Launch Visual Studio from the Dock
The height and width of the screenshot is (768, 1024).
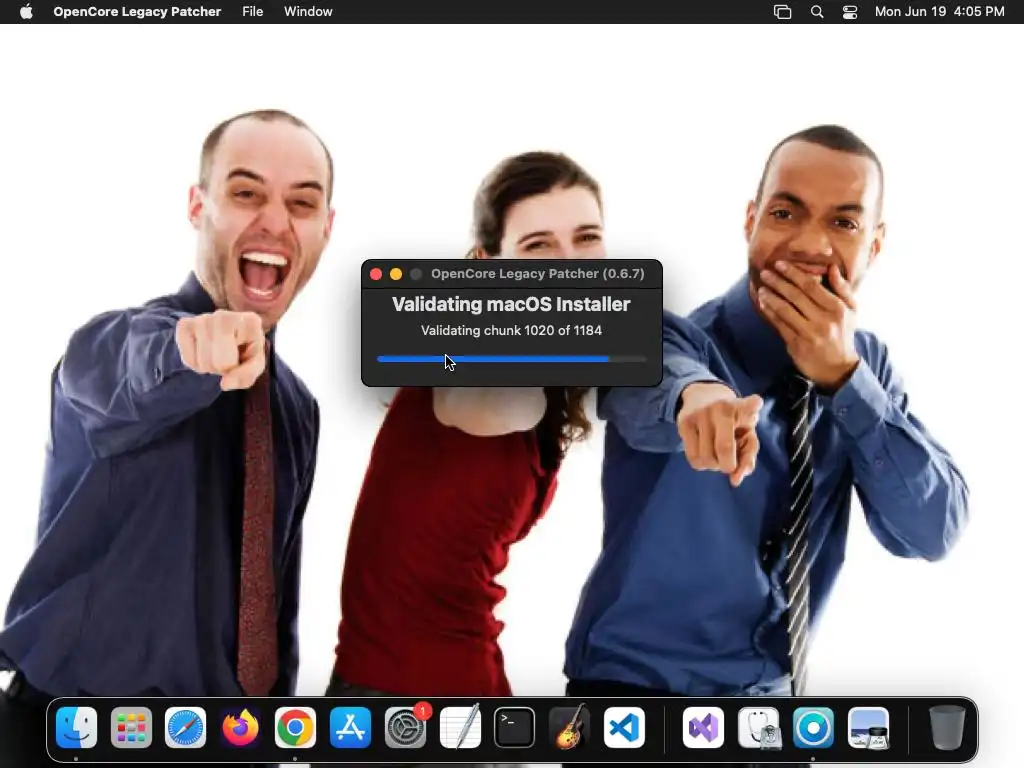tap(703, 728)
